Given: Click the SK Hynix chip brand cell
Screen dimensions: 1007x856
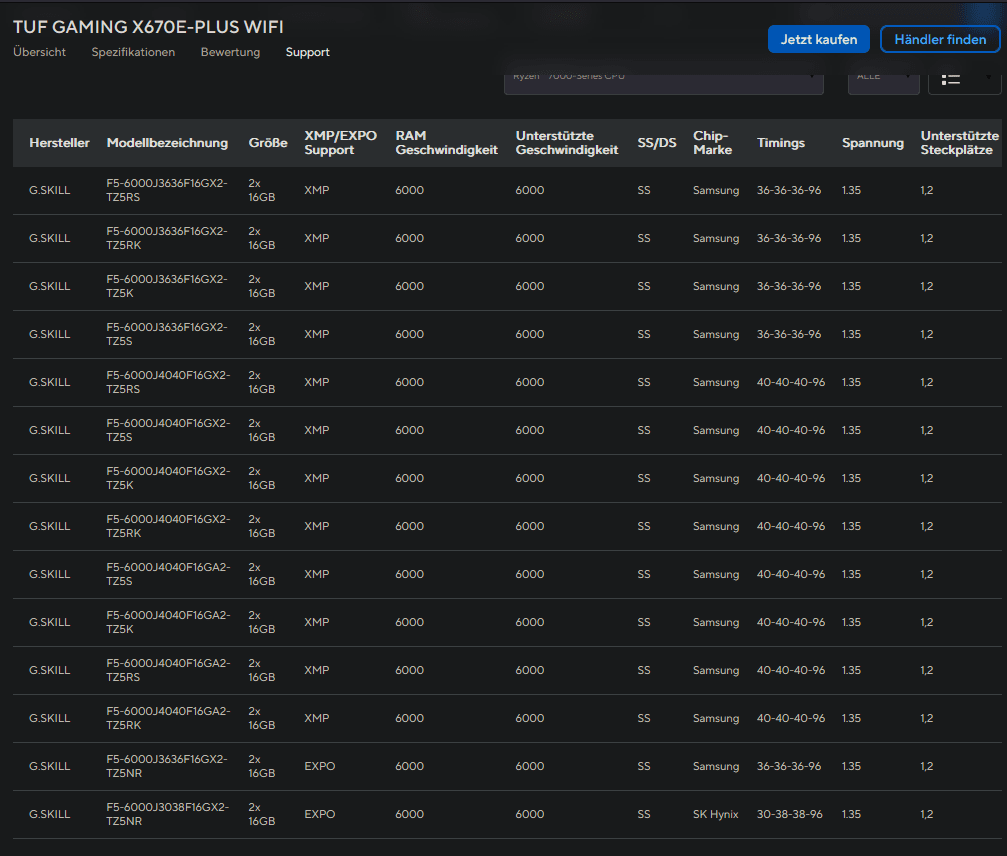Looking at the screenshot, I should pos(715,814).
